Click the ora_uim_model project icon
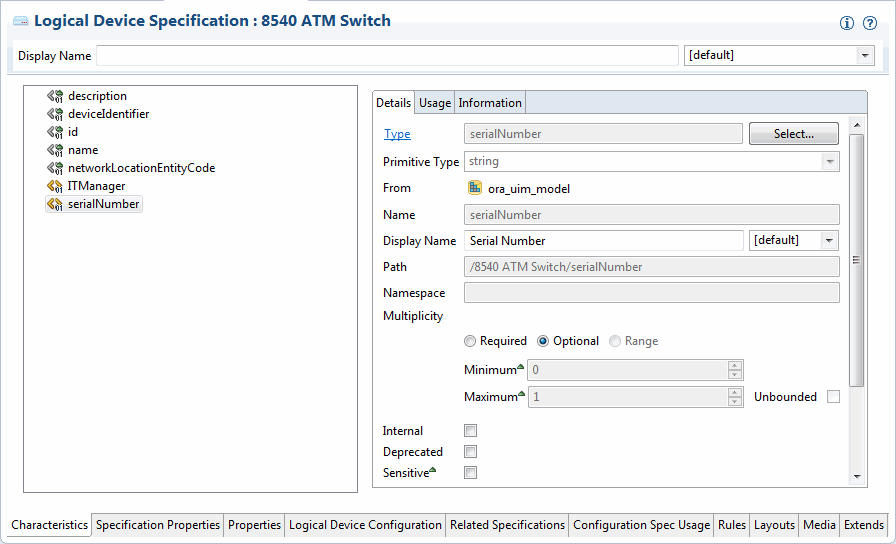 pyautogui.click(x=475, y=188)
